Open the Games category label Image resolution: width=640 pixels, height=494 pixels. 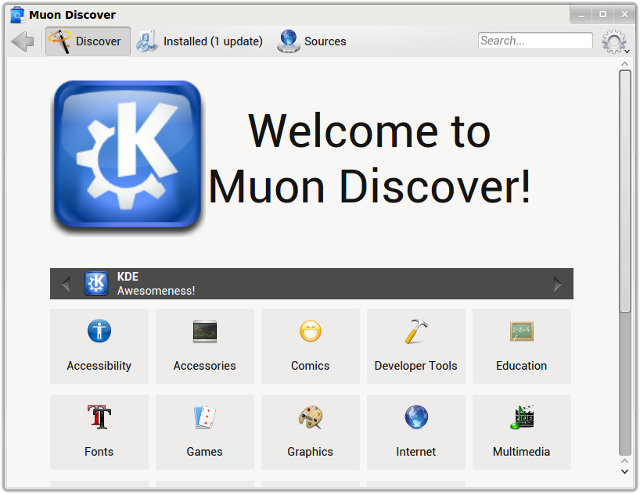204,452
